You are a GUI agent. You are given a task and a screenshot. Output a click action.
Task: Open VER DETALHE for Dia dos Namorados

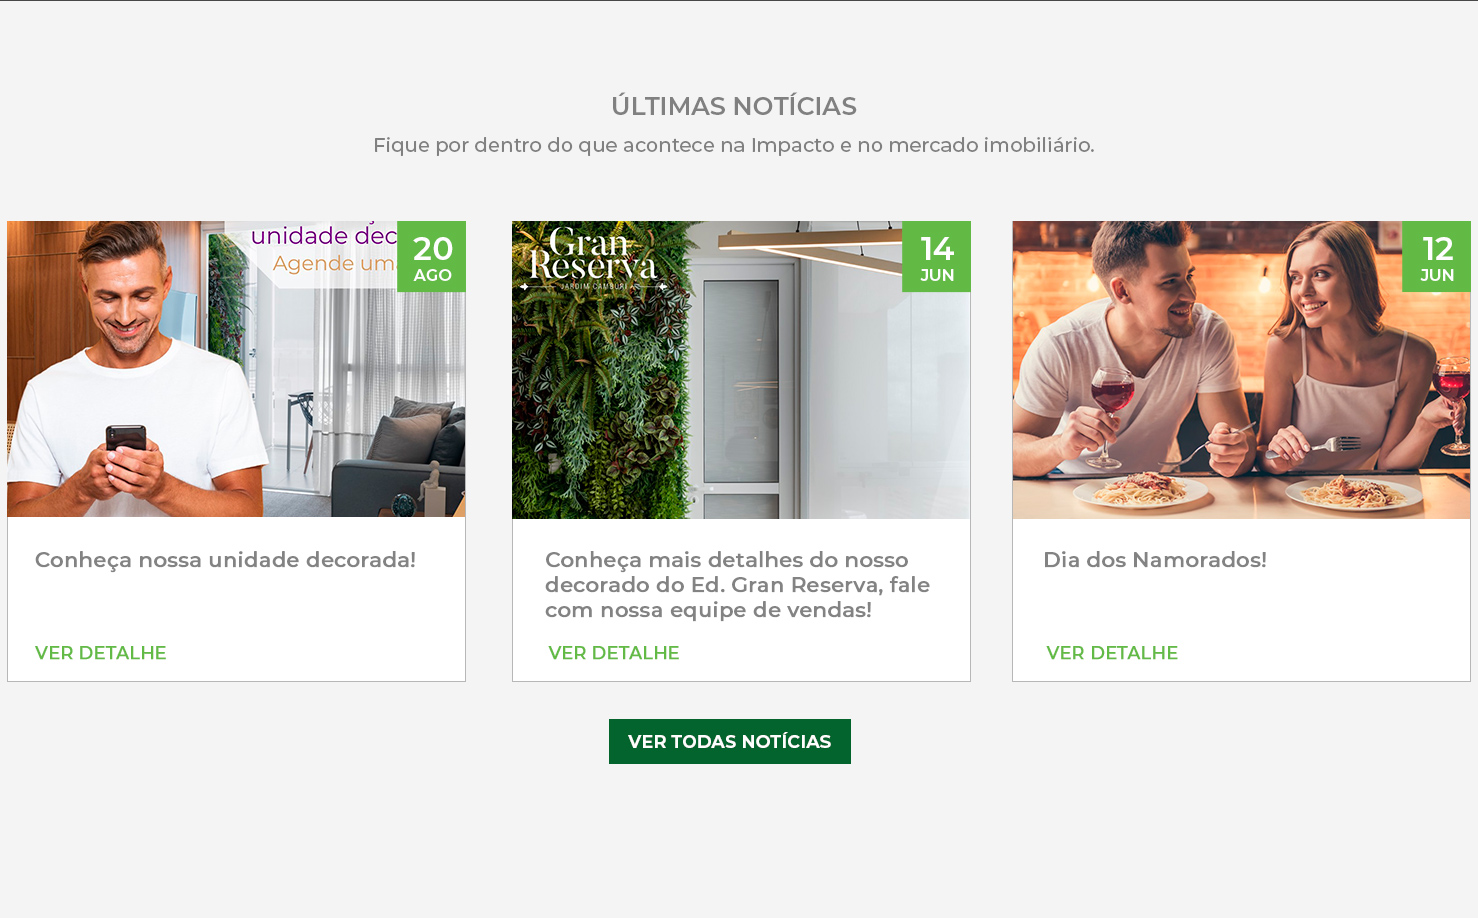[1112, 653]
